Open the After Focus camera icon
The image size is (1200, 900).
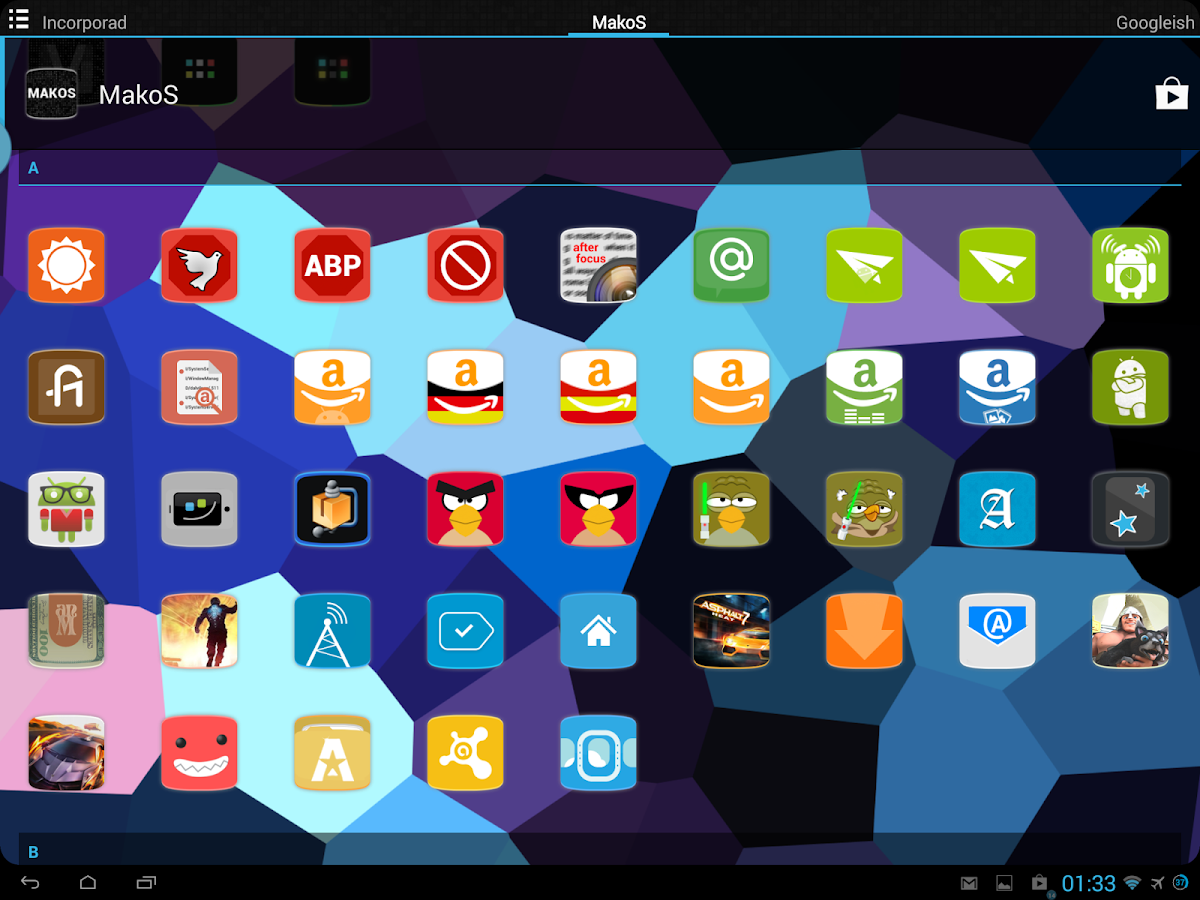[x=598, y=265]
